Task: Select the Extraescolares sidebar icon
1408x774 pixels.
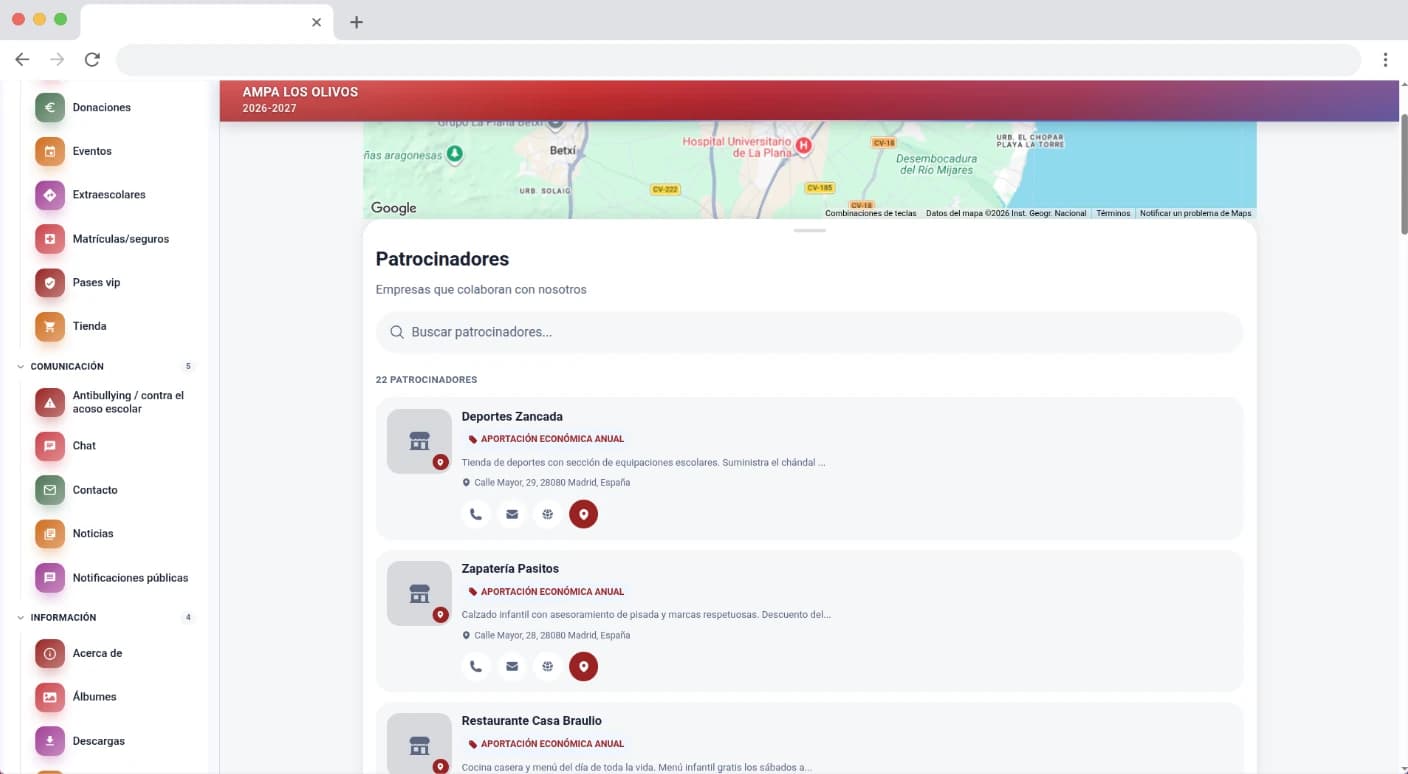Action: tap(50, 195)
